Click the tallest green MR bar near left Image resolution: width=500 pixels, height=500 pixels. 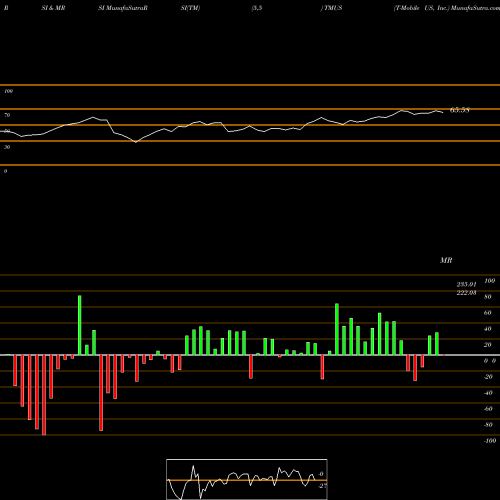[x=80, y=325]
